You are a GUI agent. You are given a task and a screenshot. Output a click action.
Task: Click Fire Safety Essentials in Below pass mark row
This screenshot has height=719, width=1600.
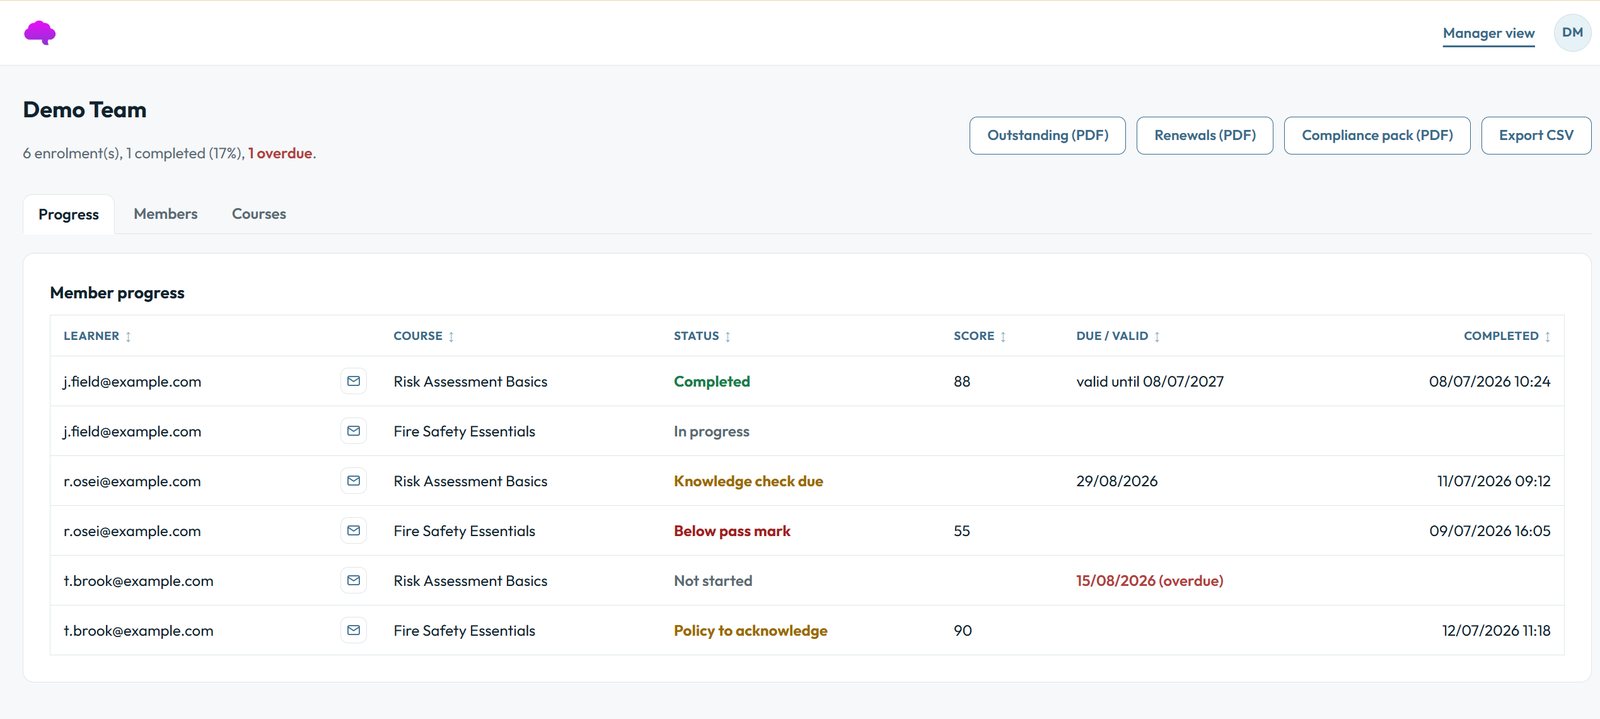(464, 531)
